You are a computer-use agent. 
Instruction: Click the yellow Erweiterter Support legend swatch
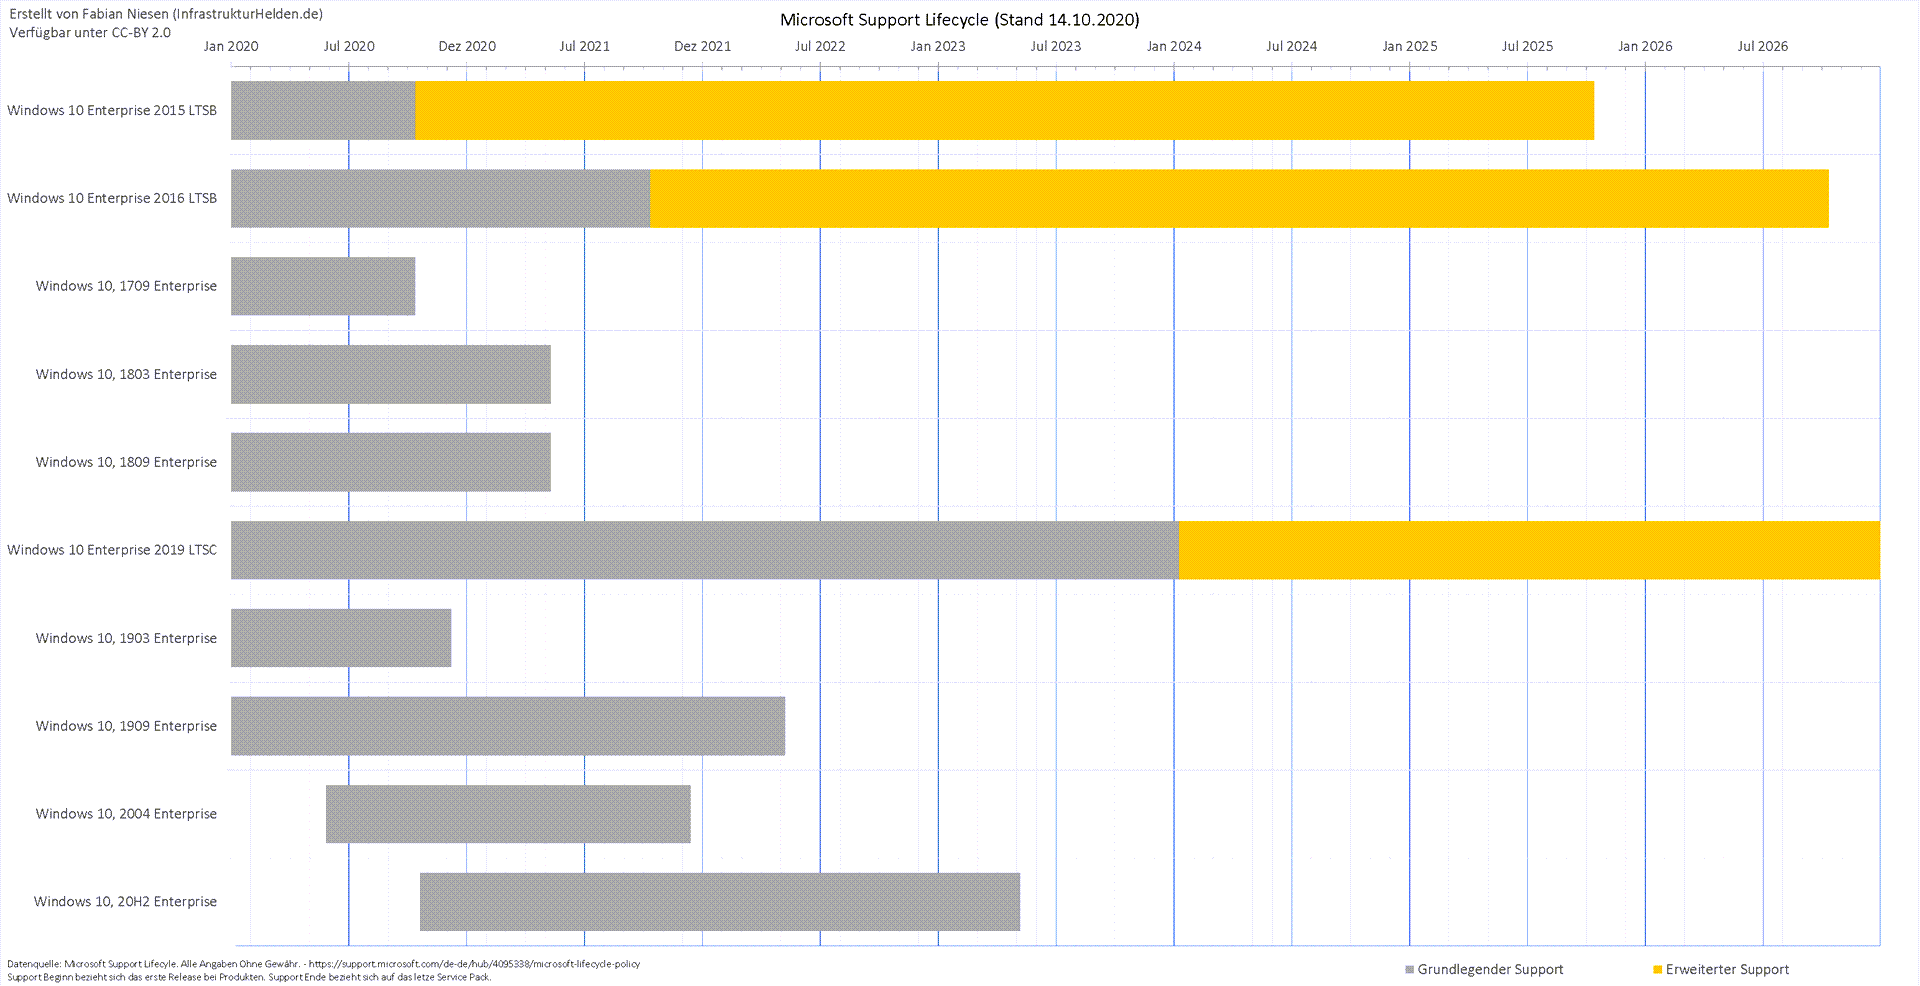[1658, 970]
